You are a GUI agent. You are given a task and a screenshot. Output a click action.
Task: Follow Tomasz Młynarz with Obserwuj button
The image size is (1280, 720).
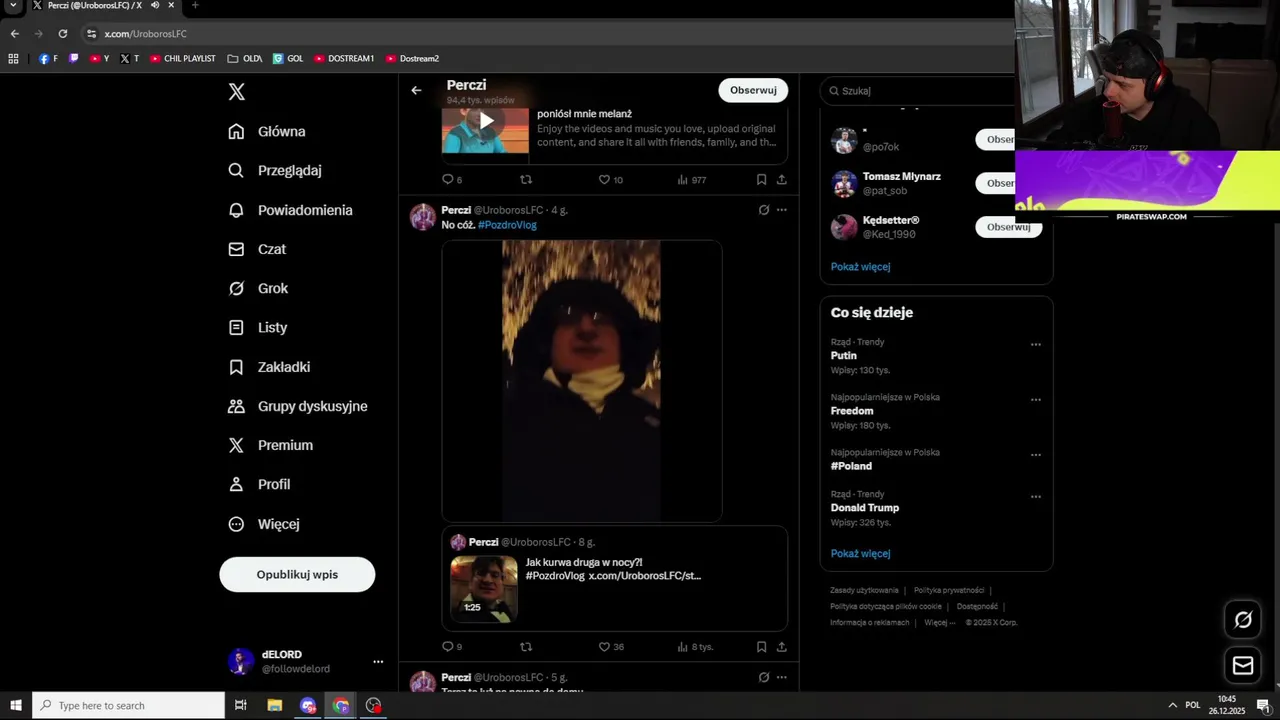(x=996, y=183)
